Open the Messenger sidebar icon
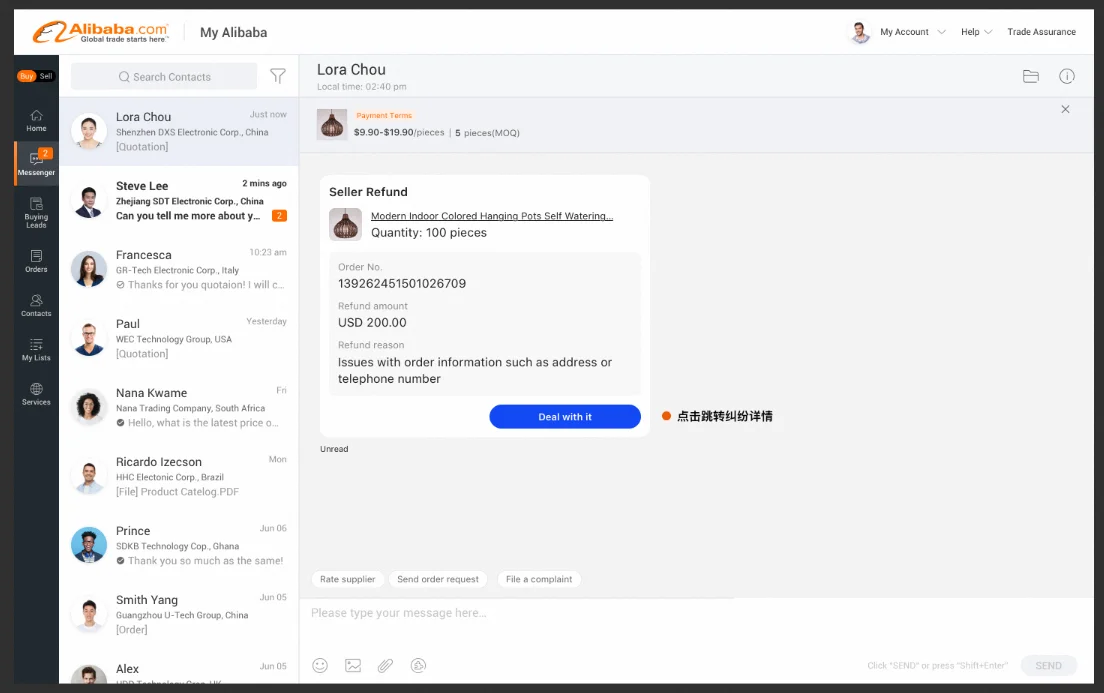The height and width of the screenshot is (693, 1104). click(x=36, y=163)
